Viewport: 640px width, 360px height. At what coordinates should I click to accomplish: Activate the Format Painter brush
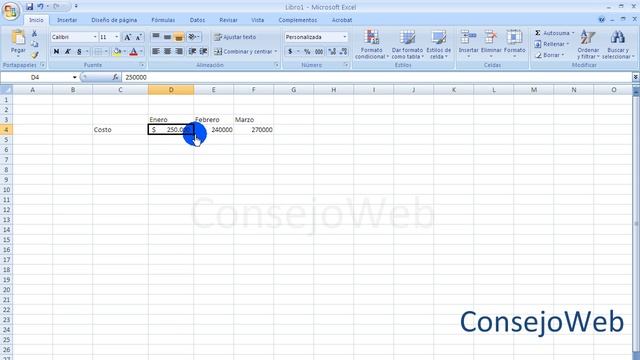(35, 54)
